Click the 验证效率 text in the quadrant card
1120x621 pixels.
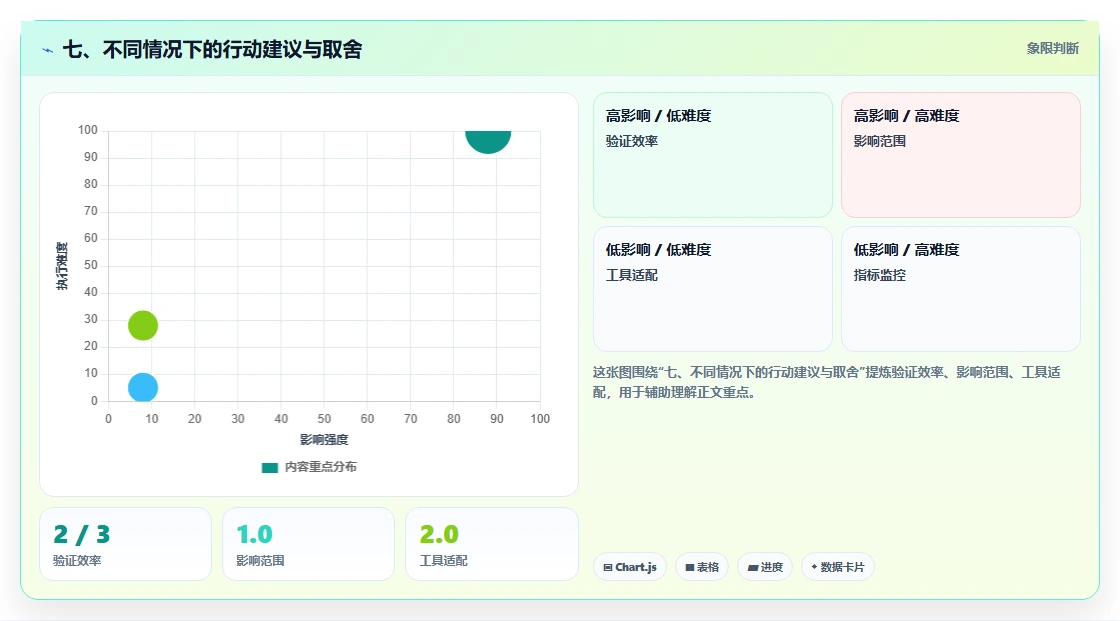click(632, 141)
